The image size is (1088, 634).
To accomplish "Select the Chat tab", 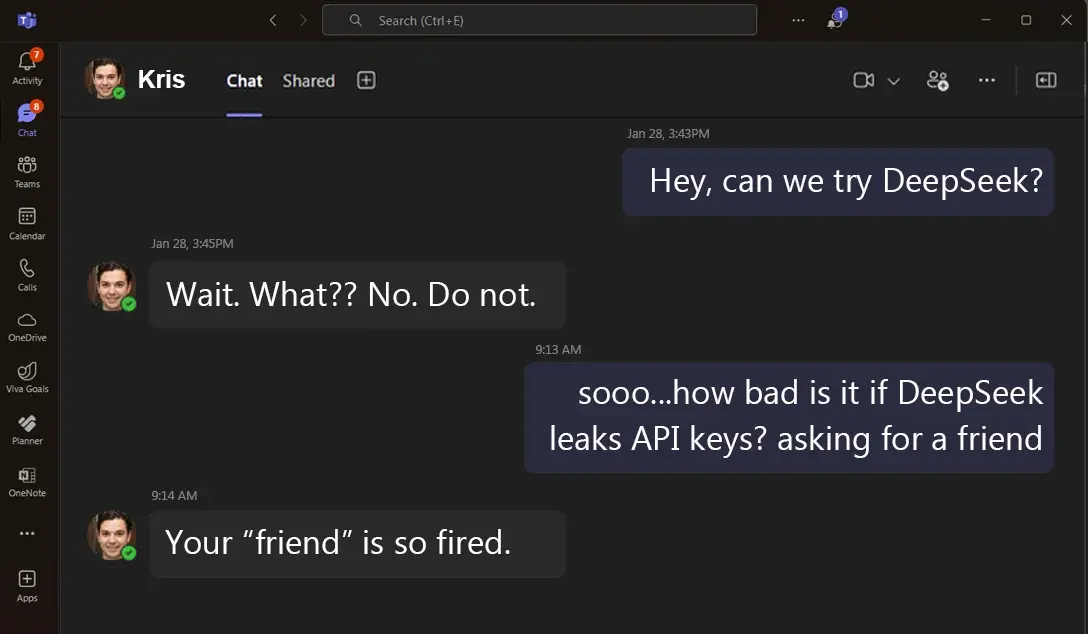I will pyautogui.click(x=244, y=81).
